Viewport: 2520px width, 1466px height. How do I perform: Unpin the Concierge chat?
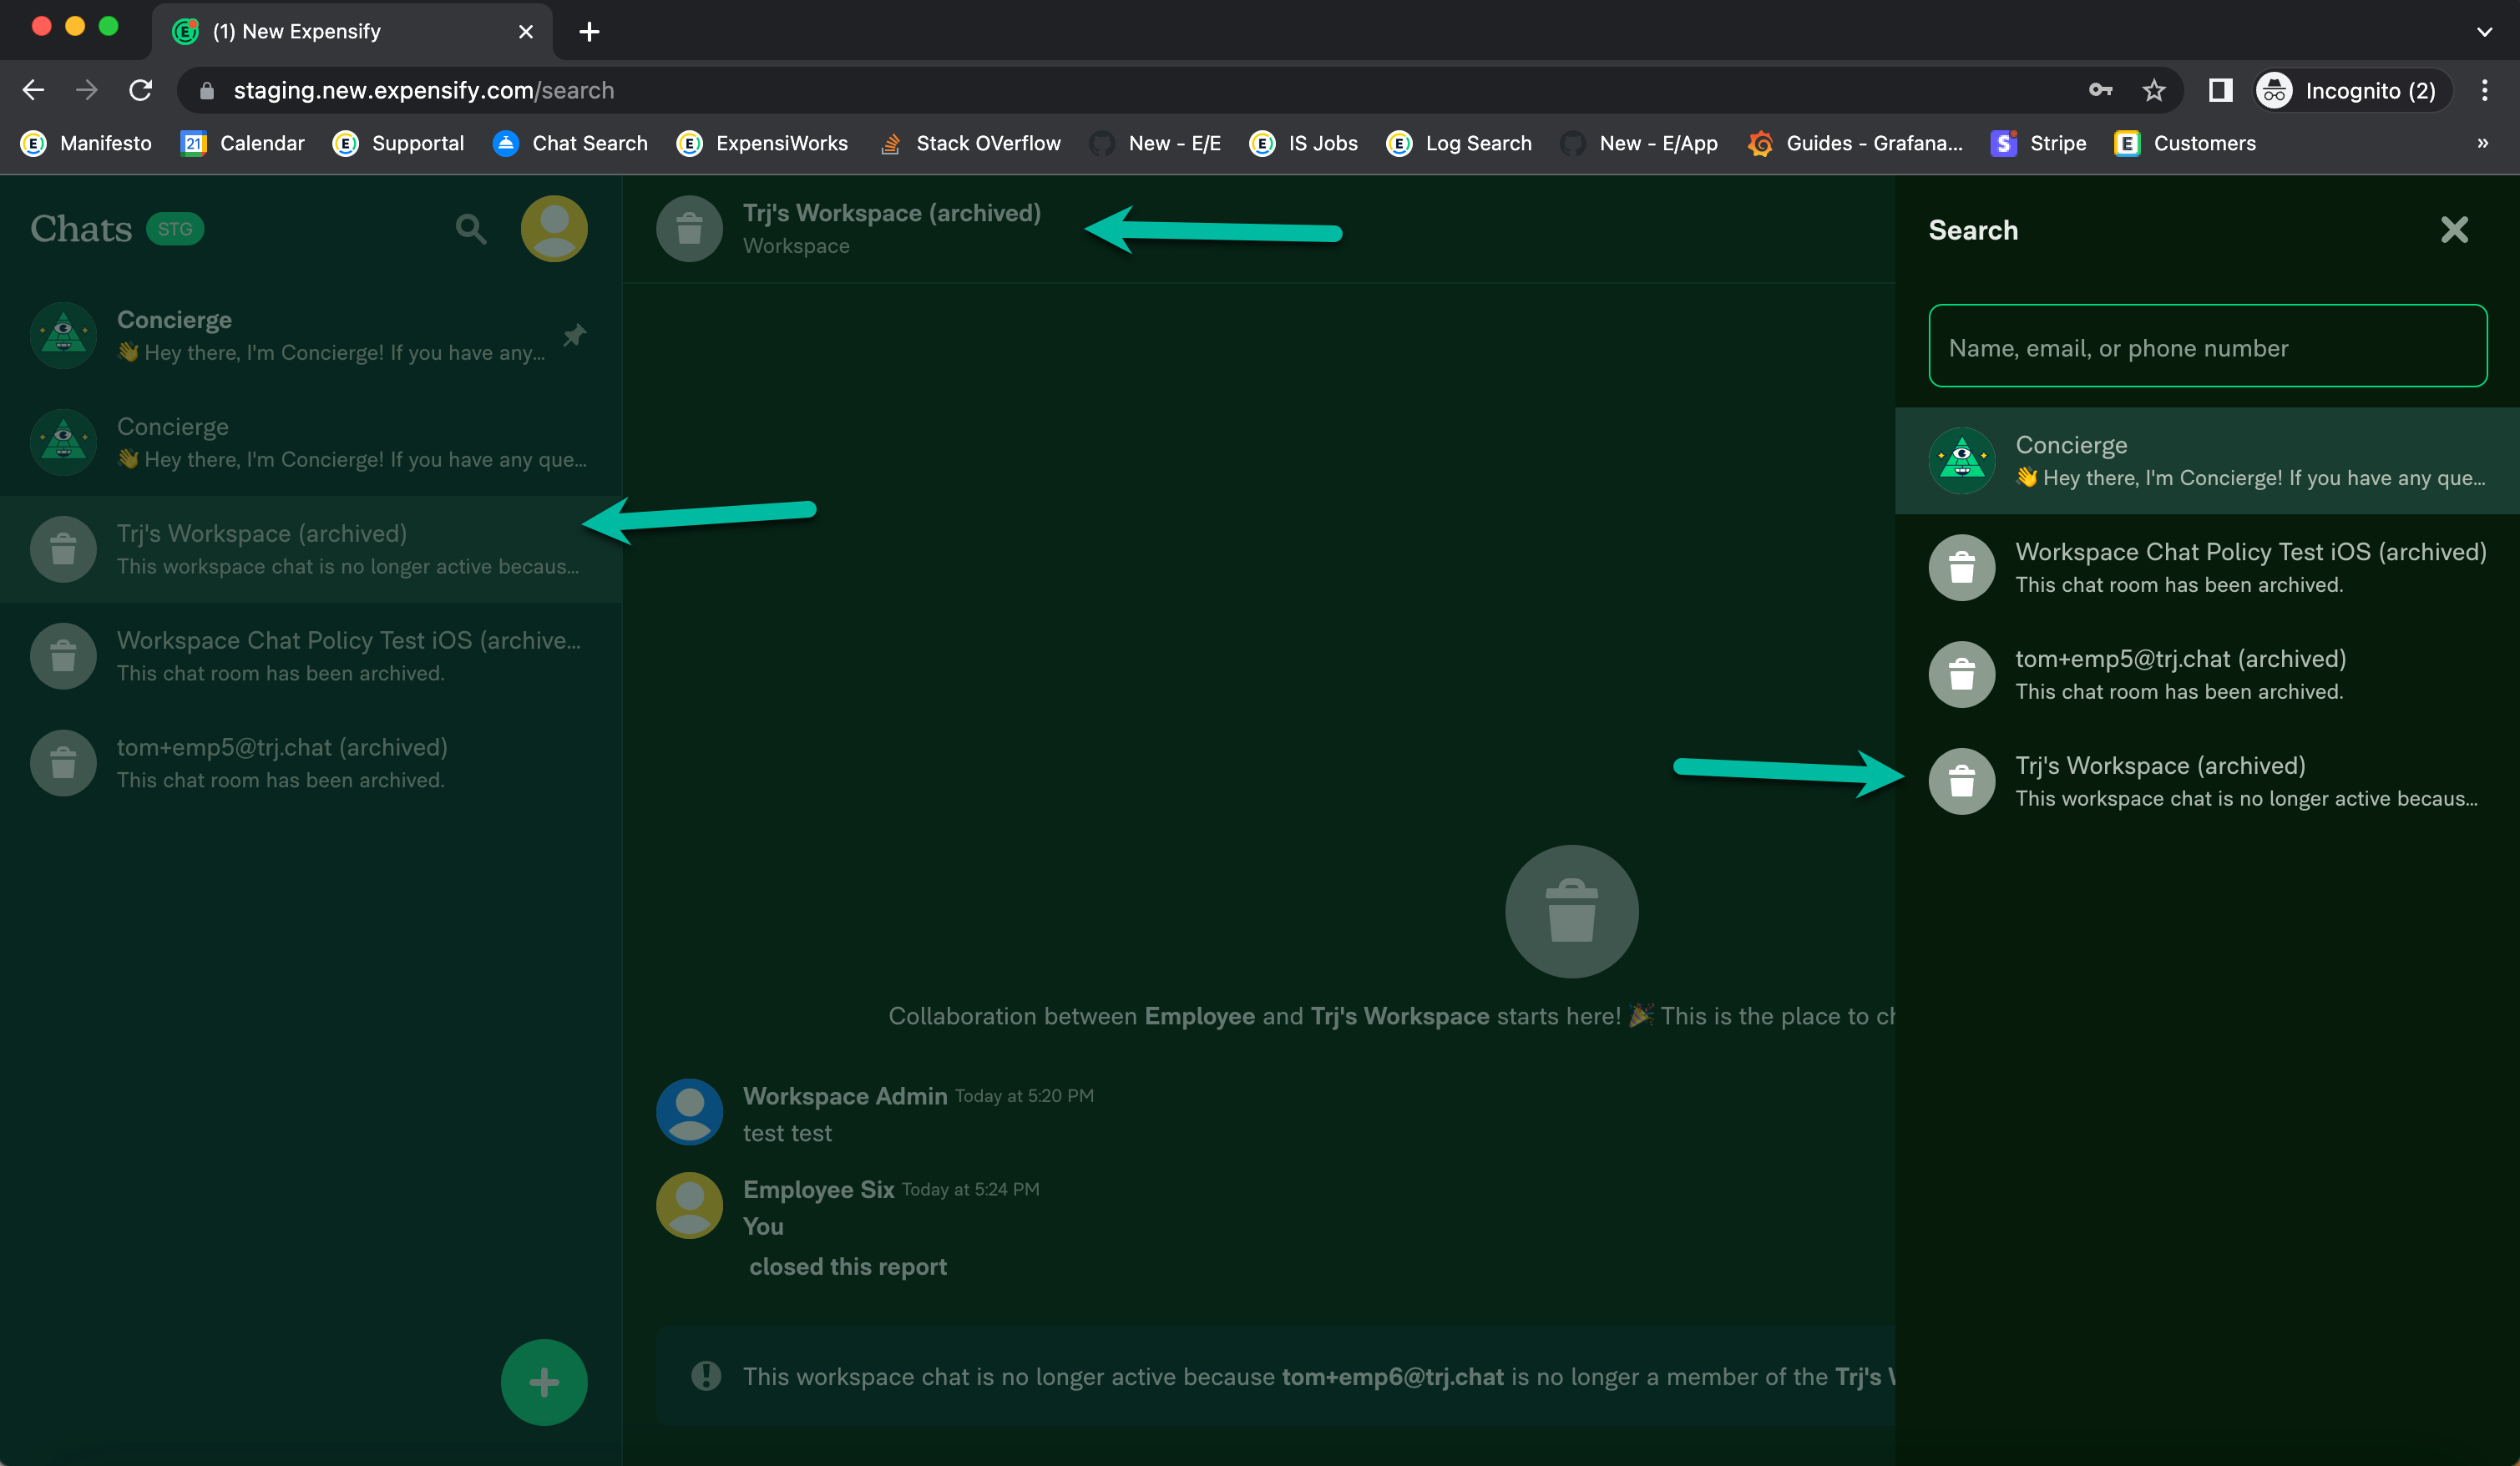575,335
